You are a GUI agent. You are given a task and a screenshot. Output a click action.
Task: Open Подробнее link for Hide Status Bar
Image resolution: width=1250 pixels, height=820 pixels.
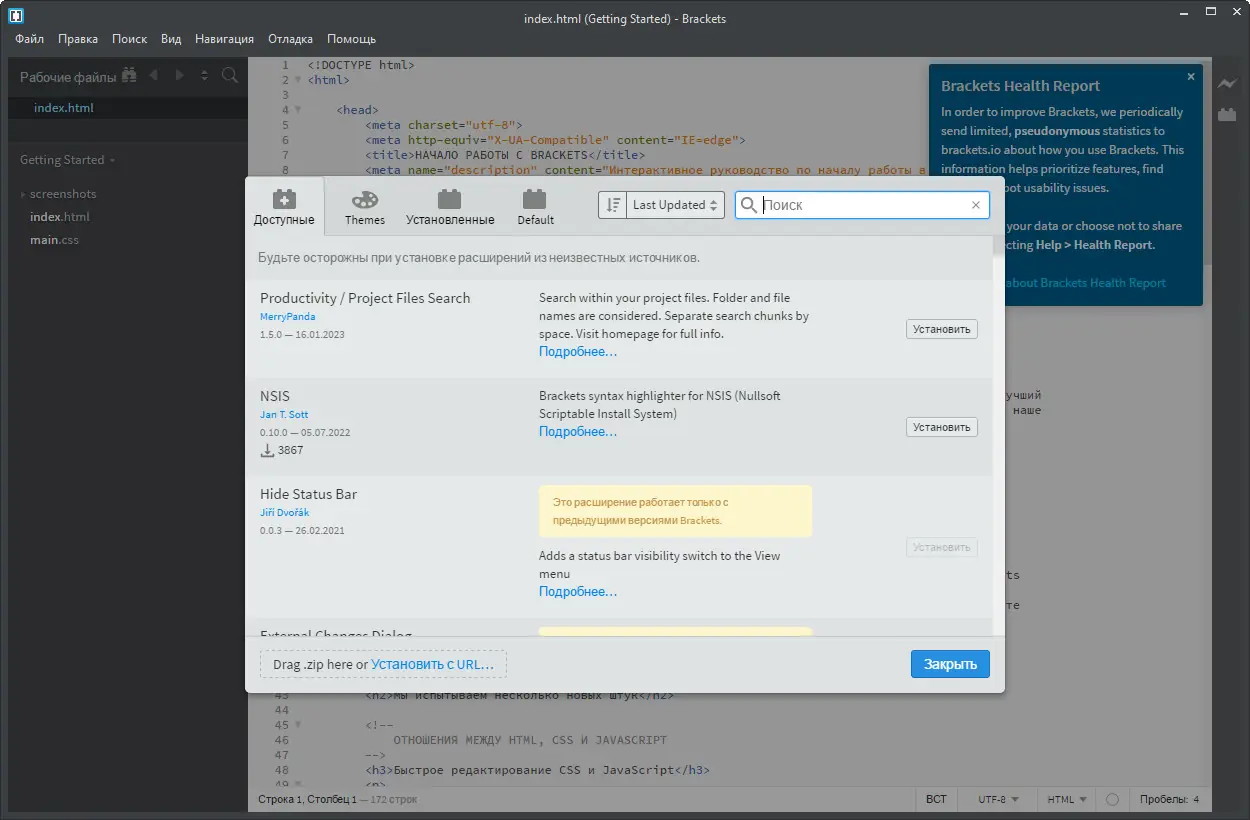(578, 592)
